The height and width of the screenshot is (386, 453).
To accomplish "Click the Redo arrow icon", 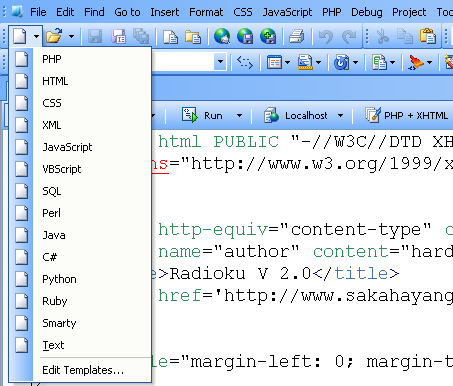I will coord(349,36).
